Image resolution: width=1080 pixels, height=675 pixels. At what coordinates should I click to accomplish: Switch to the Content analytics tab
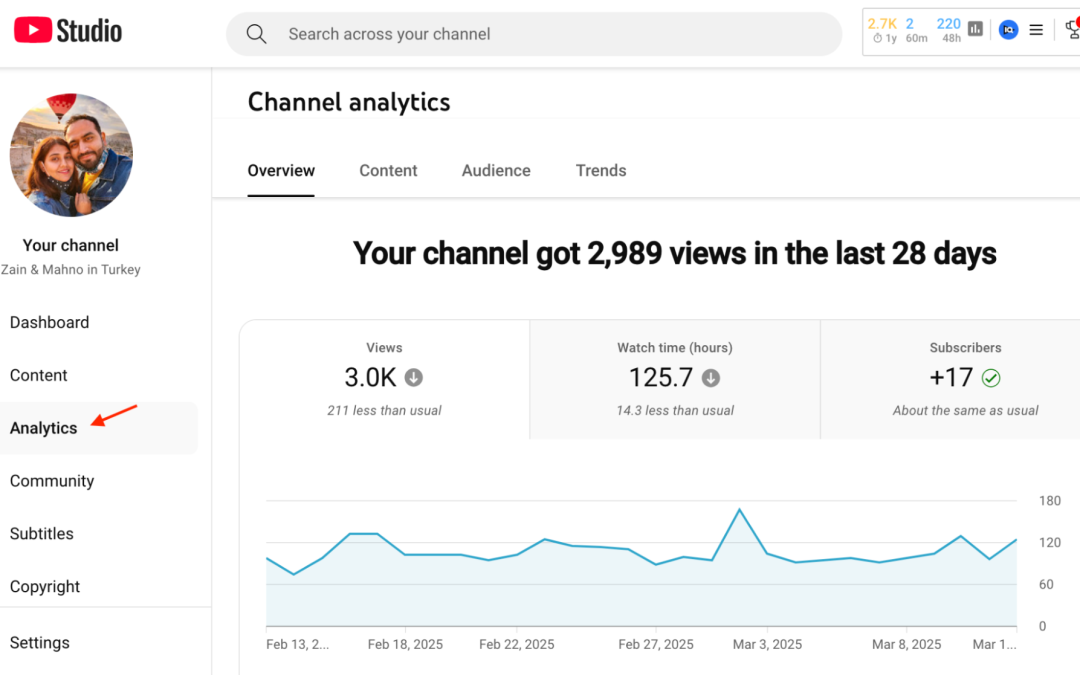coord(388,171)
